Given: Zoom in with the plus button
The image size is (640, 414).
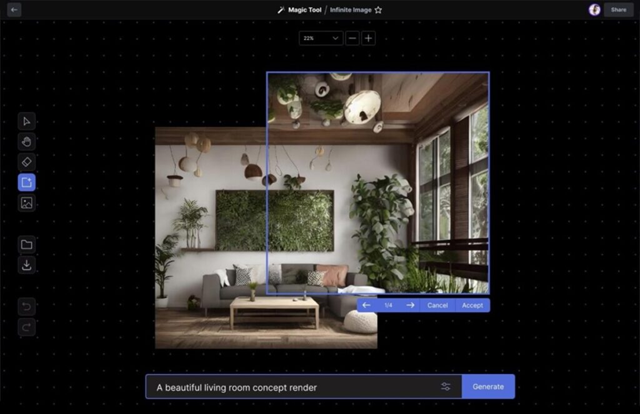Looking at the screenshot, I should click(x=369, y=38).
